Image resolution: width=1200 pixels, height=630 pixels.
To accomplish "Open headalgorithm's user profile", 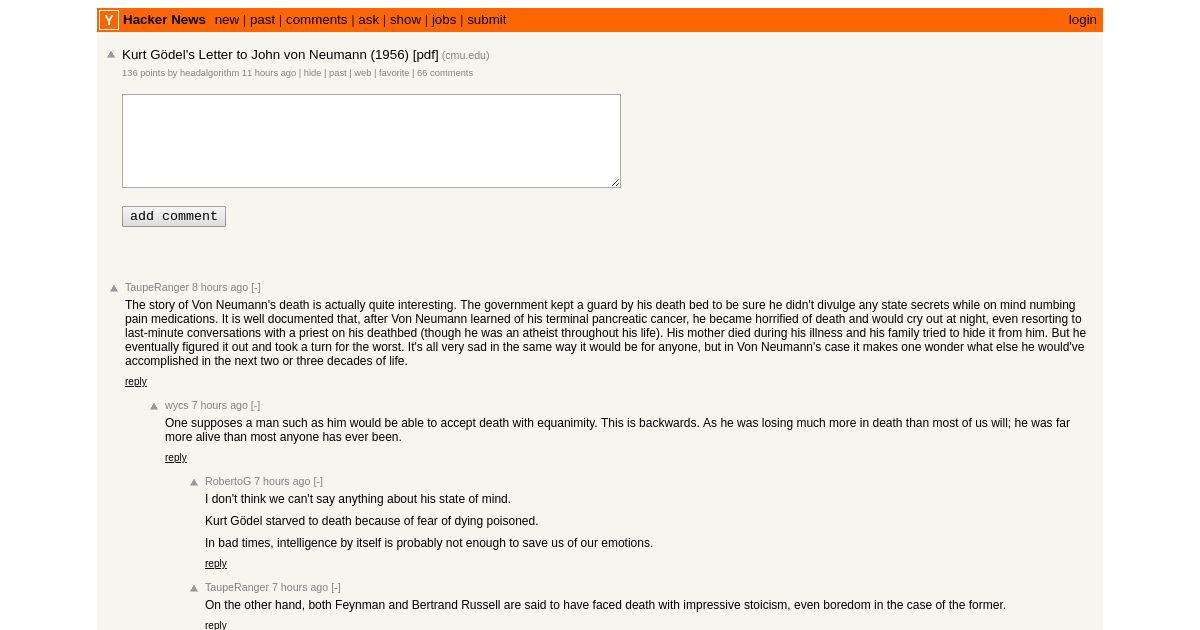I will click(x=210, y=73).
